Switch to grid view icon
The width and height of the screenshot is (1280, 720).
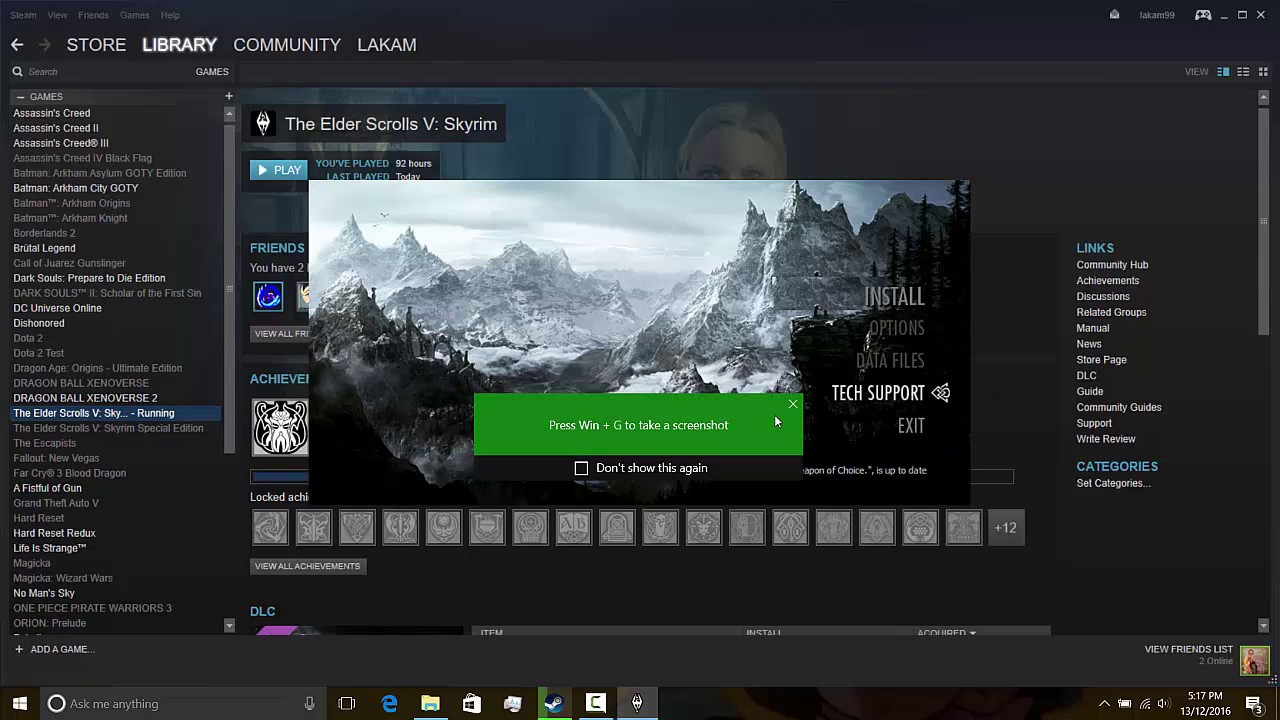point(1263,72)
